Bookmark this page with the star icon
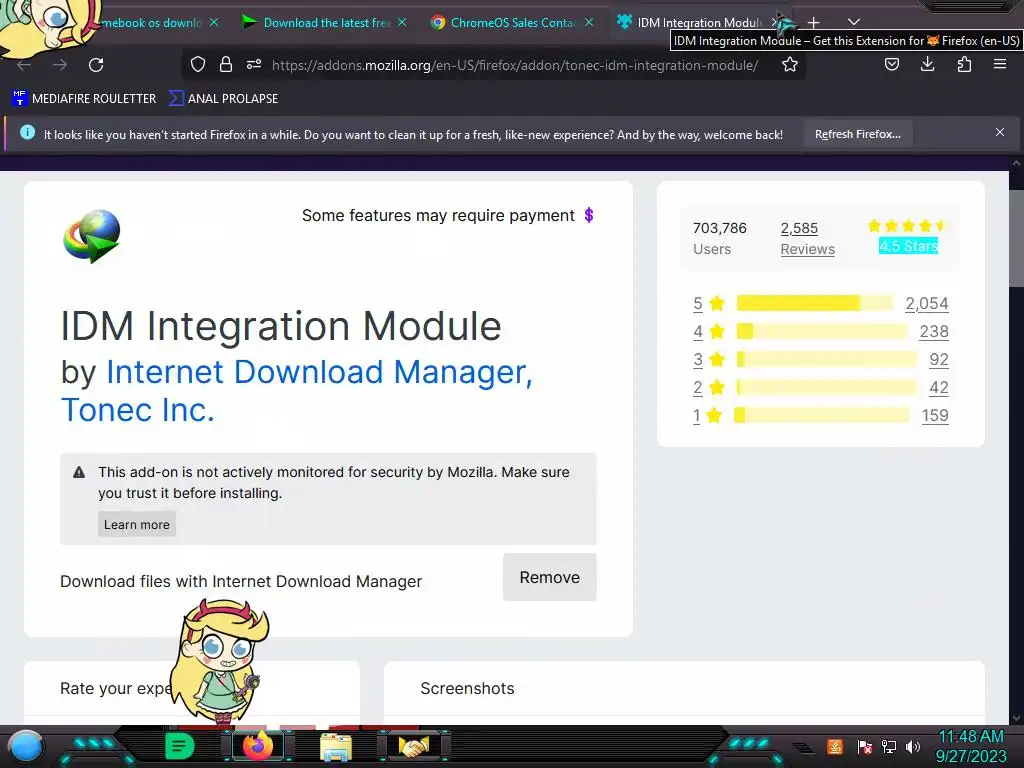 [790, 64]
